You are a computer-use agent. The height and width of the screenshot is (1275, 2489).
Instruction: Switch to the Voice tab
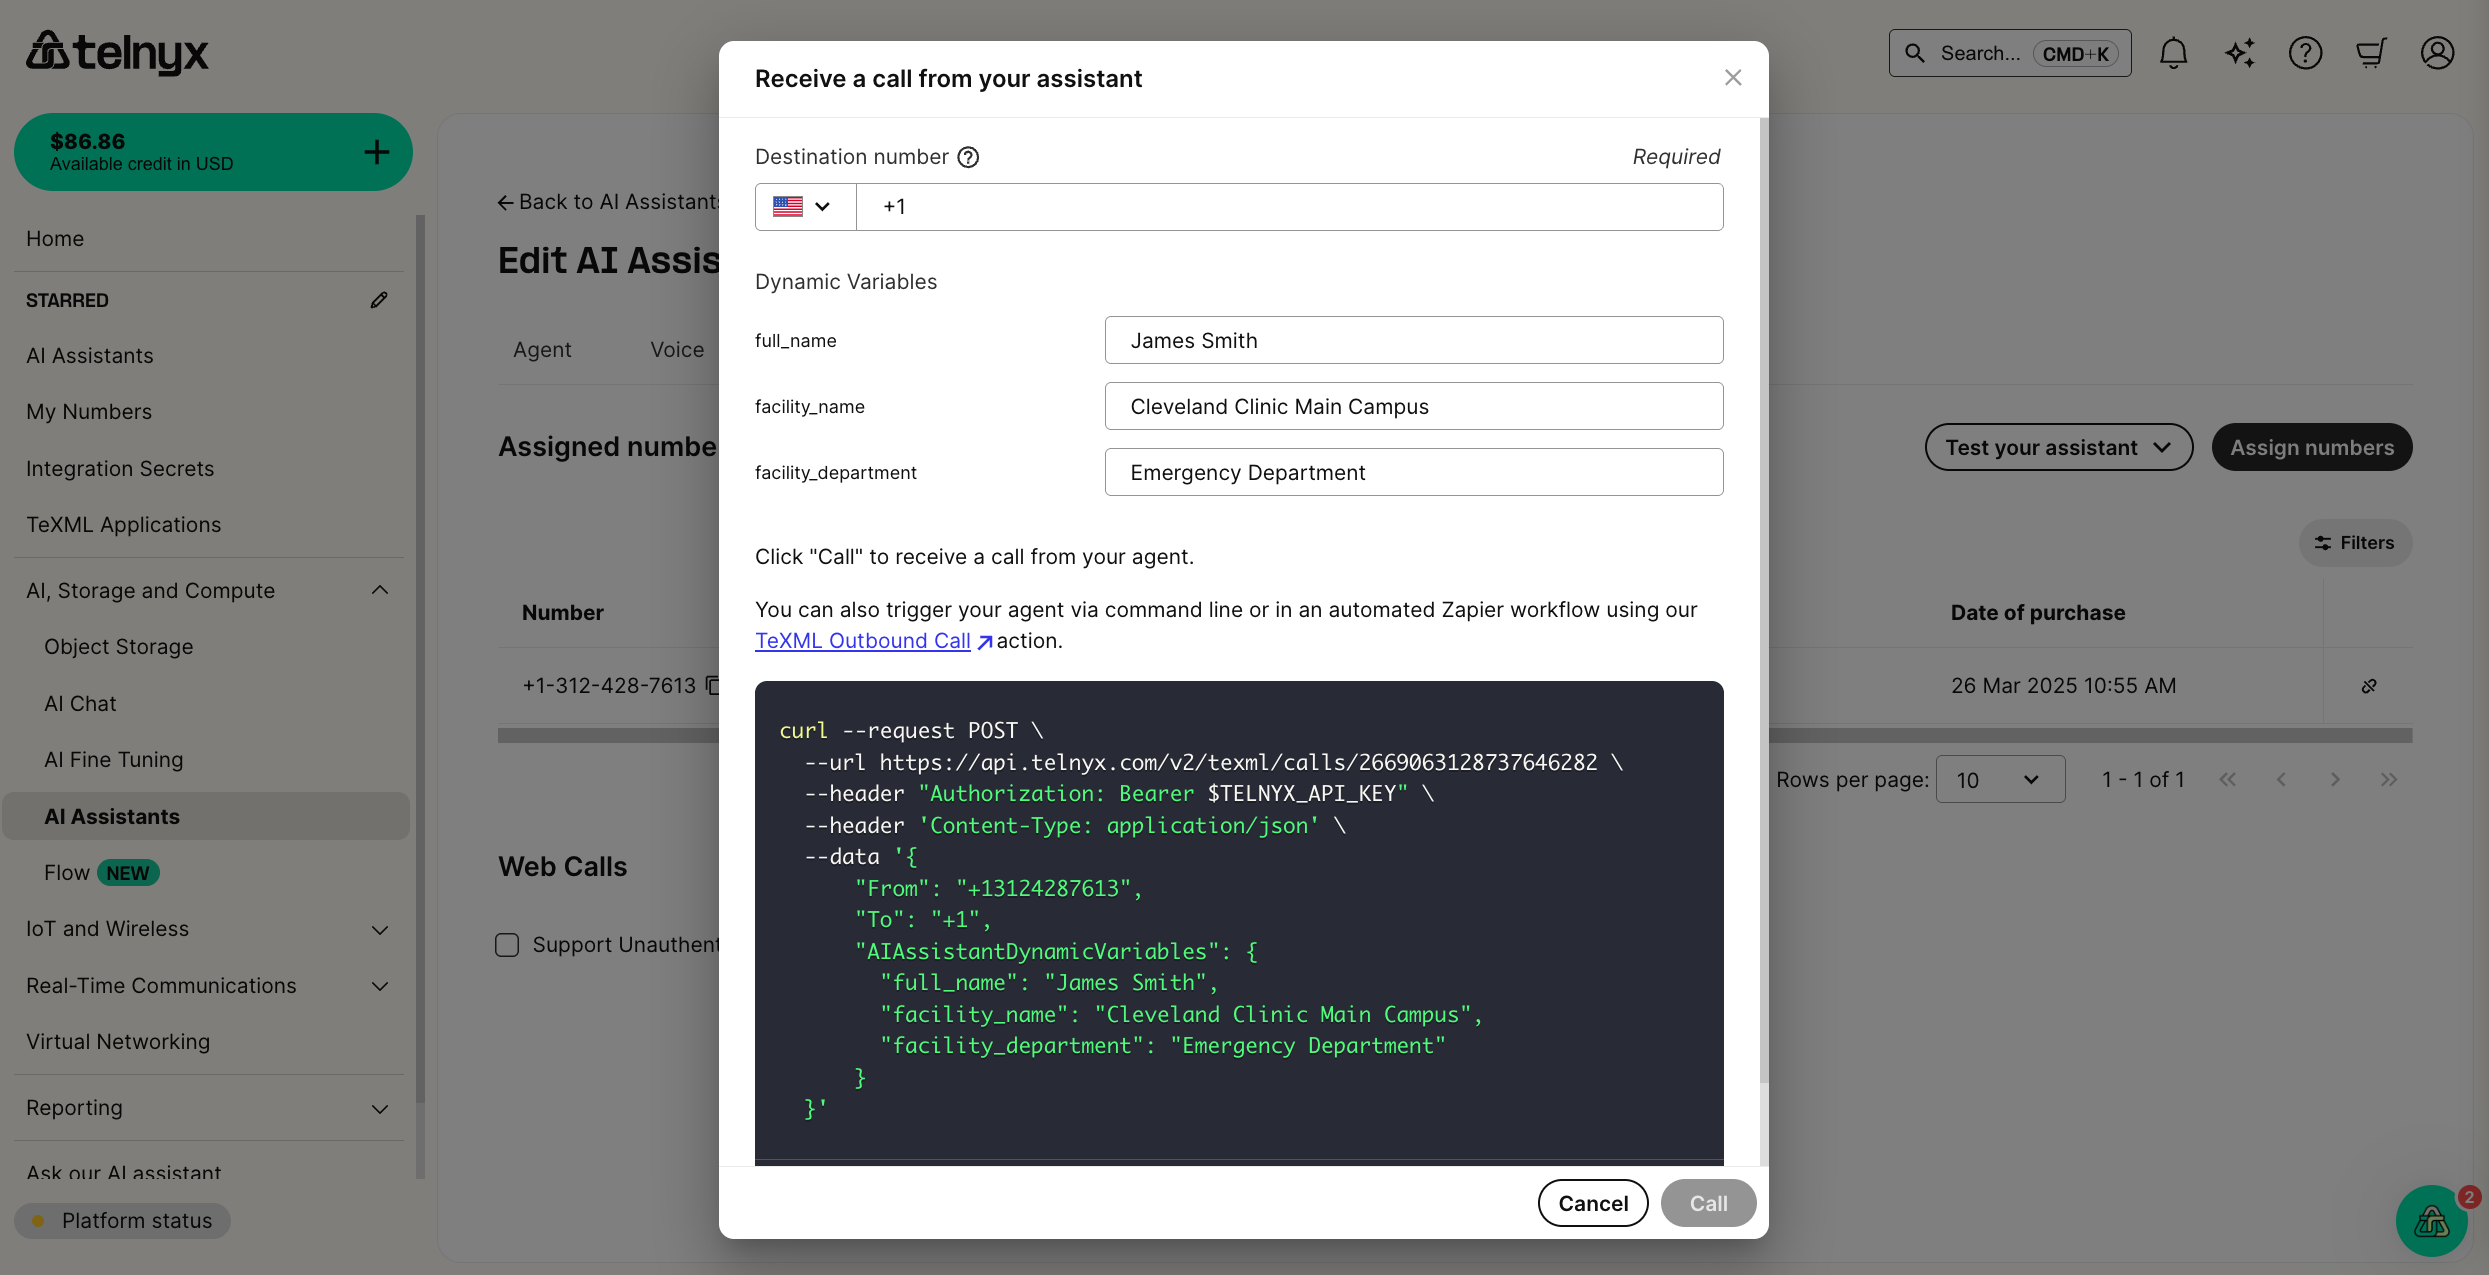click(x=676, y=349)
